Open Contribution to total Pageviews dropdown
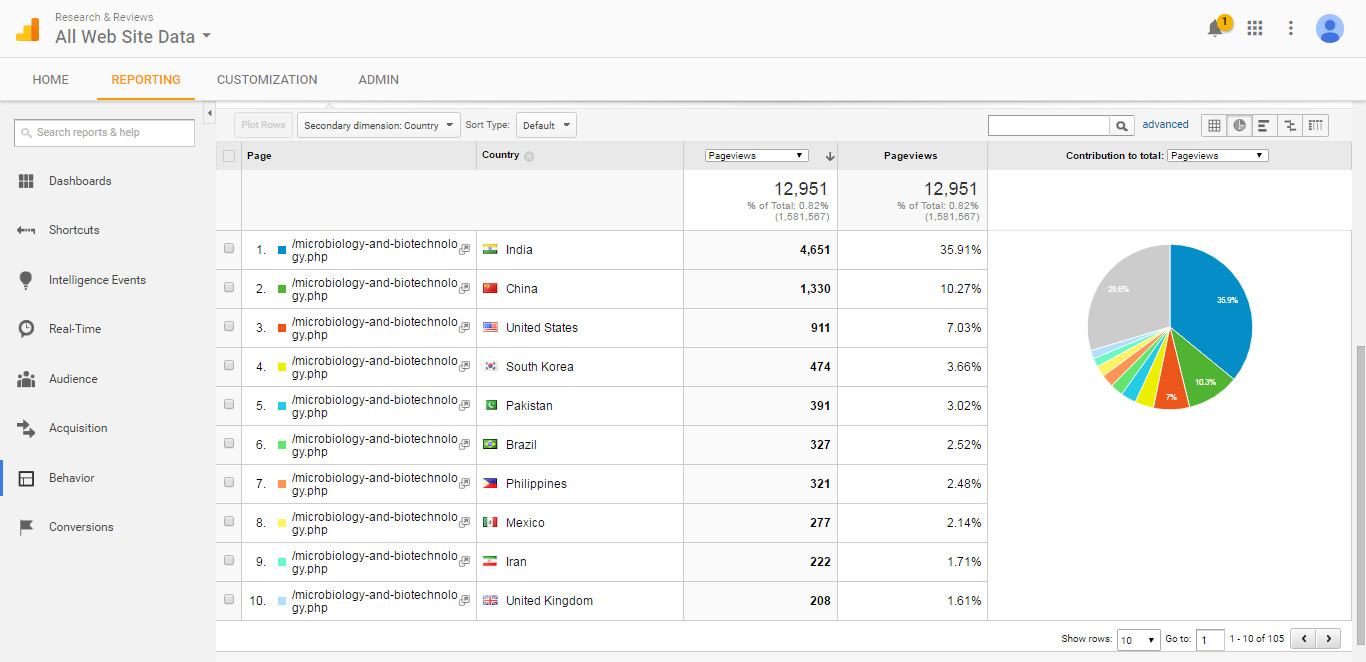 pos(1218,156)
